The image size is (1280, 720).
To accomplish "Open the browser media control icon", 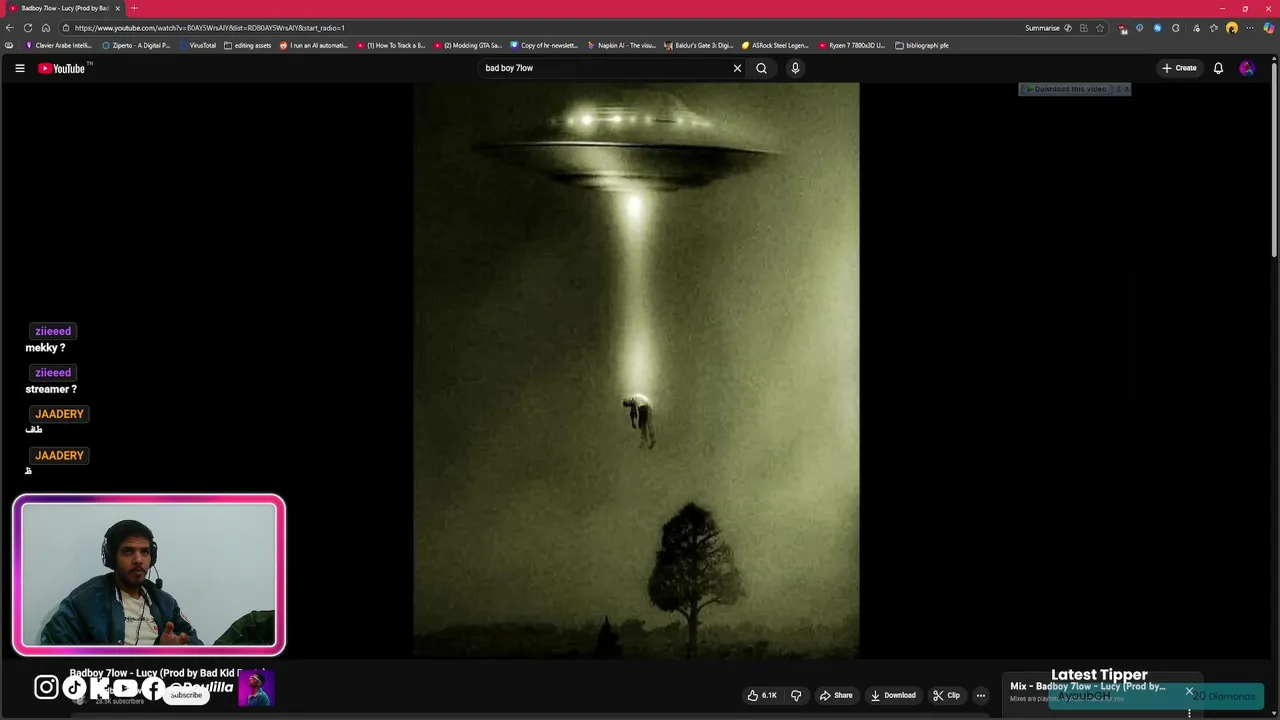I will pyautogui.click(x=1196, y=28).
